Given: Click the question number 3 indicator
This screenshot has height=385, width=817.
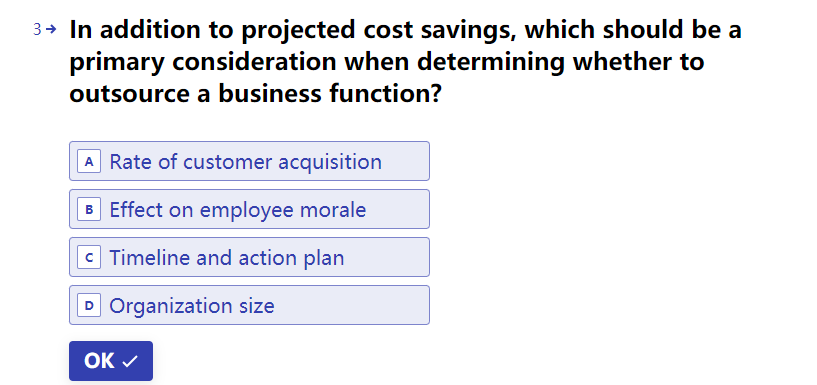Looking at the screenshot, I should point(37,30).
